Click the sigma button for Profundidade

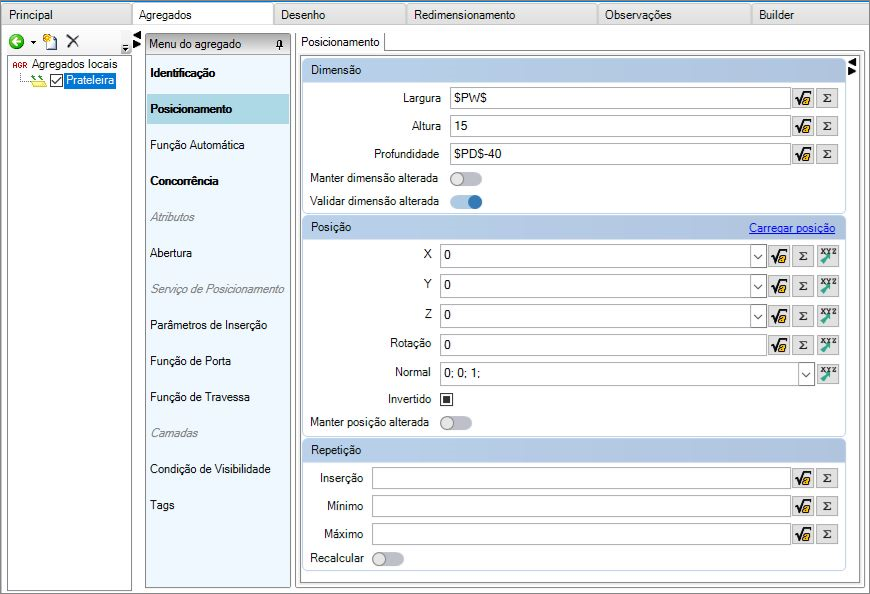tap(827, 154)
